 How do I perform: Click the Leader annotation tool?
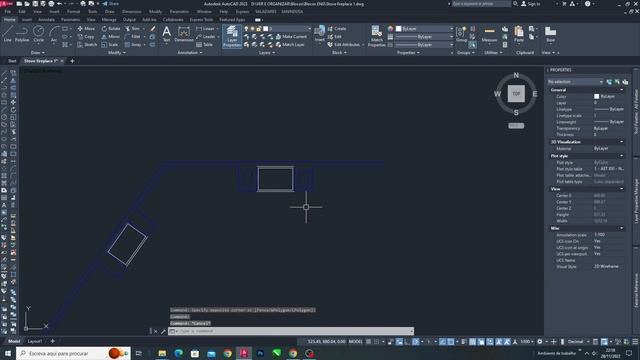click(206, 36)
